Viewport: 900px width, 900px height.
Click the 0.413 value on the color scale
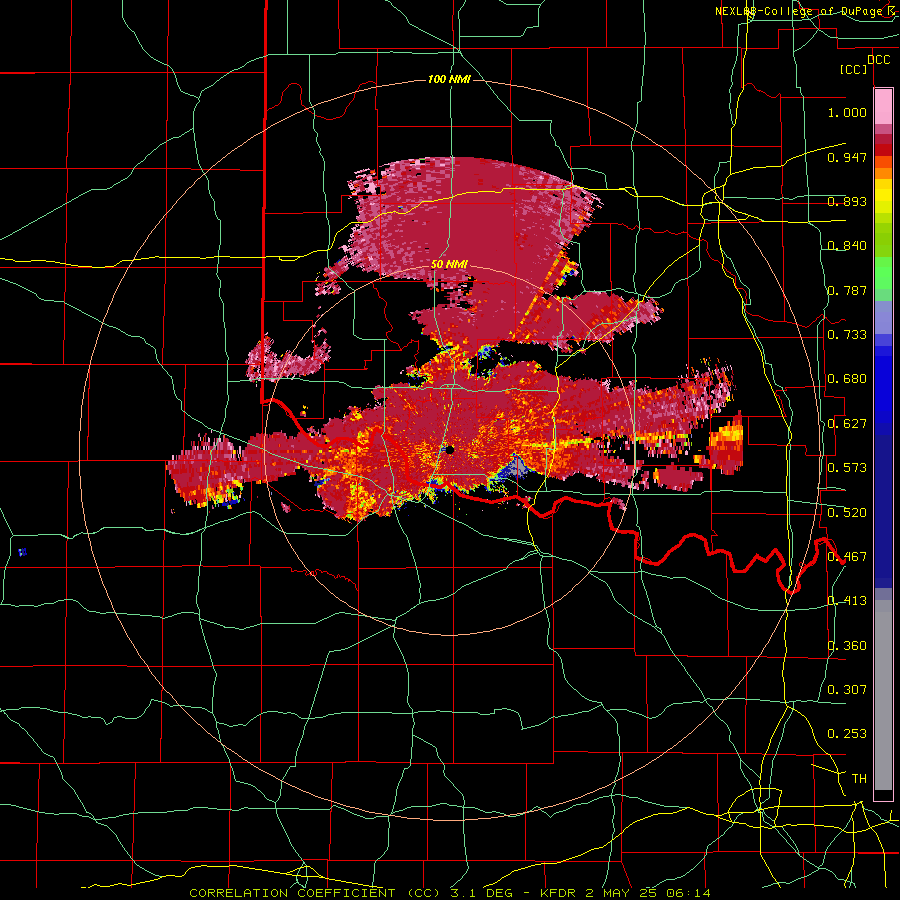(847, 601)
